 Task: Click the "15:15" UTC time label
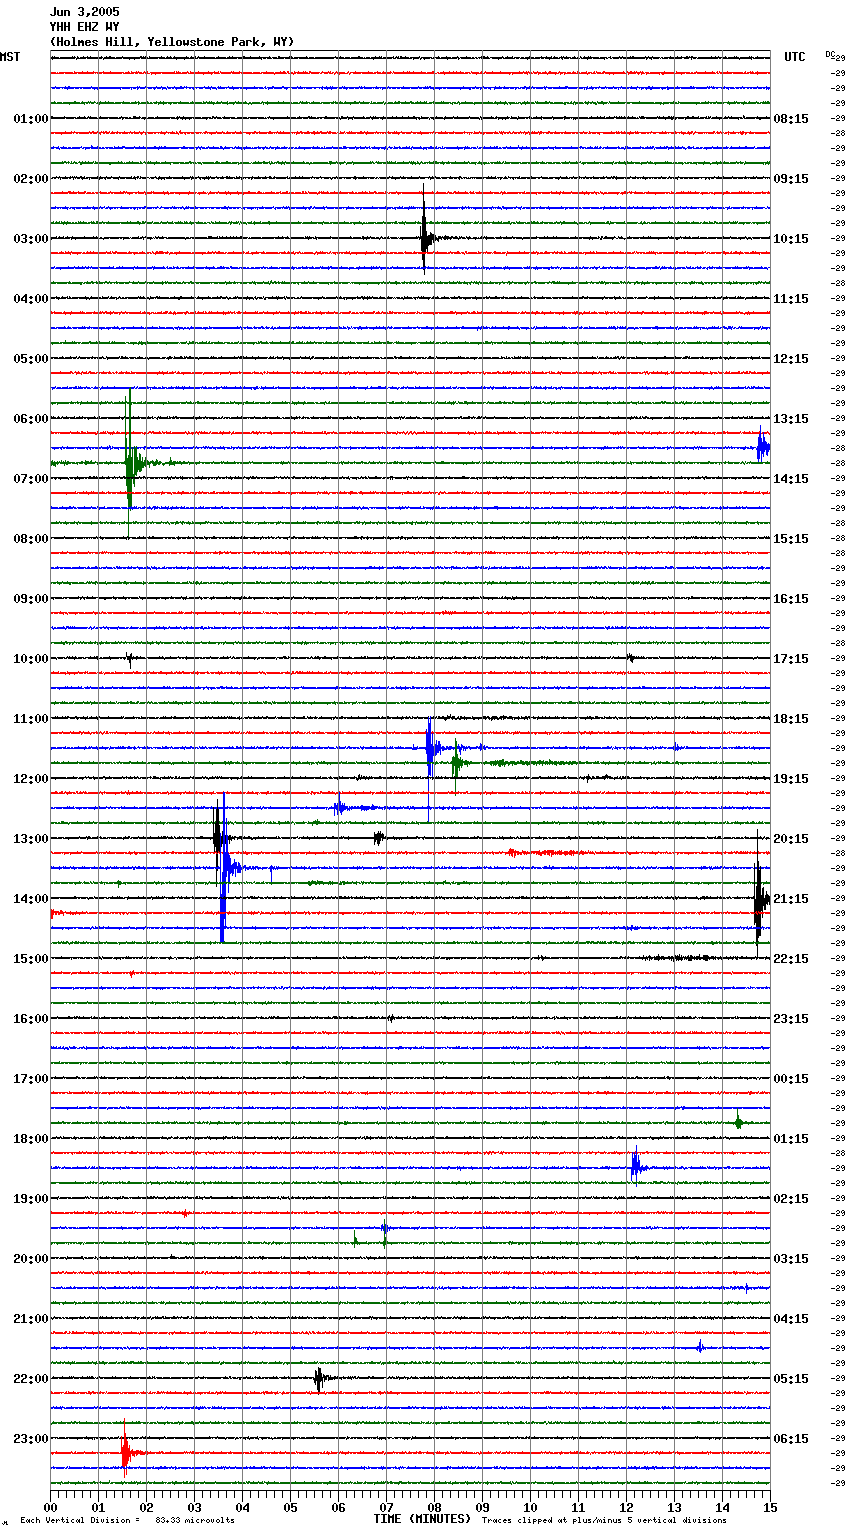[x=791, y=539]
